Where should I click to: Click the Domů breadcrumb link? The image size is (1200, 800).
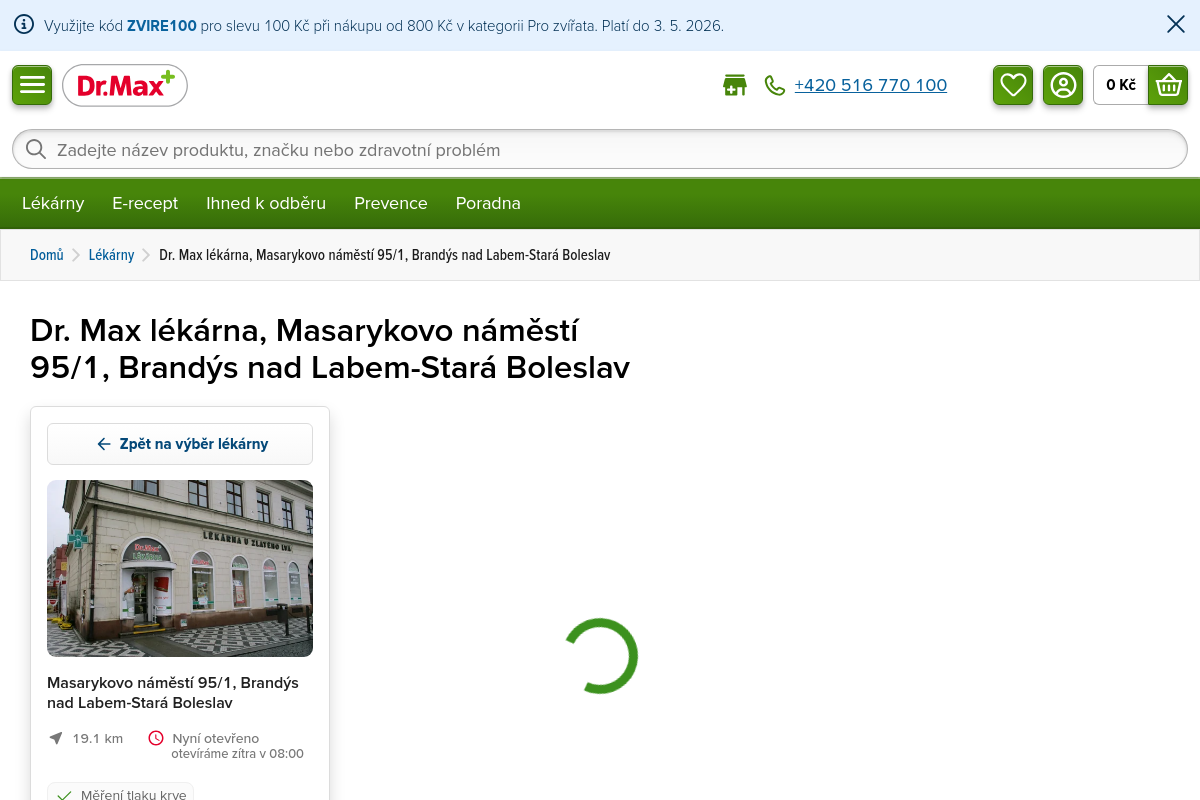[47, 255]
